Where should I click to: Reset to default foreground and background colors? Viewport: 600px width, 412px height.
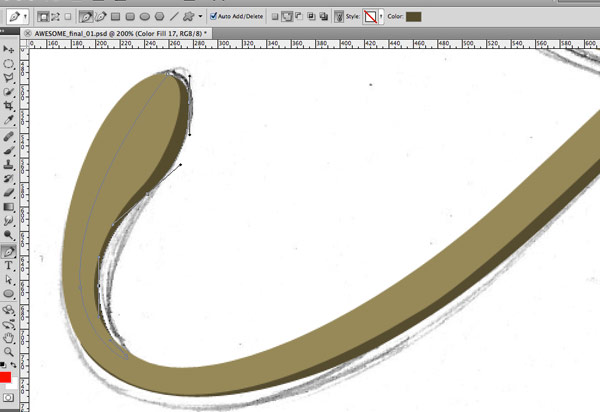3,365
